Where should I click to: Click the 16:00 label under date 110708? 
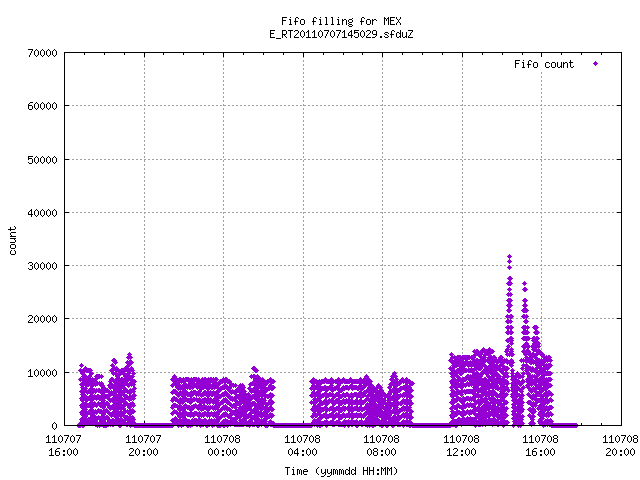tap(540, 452)
